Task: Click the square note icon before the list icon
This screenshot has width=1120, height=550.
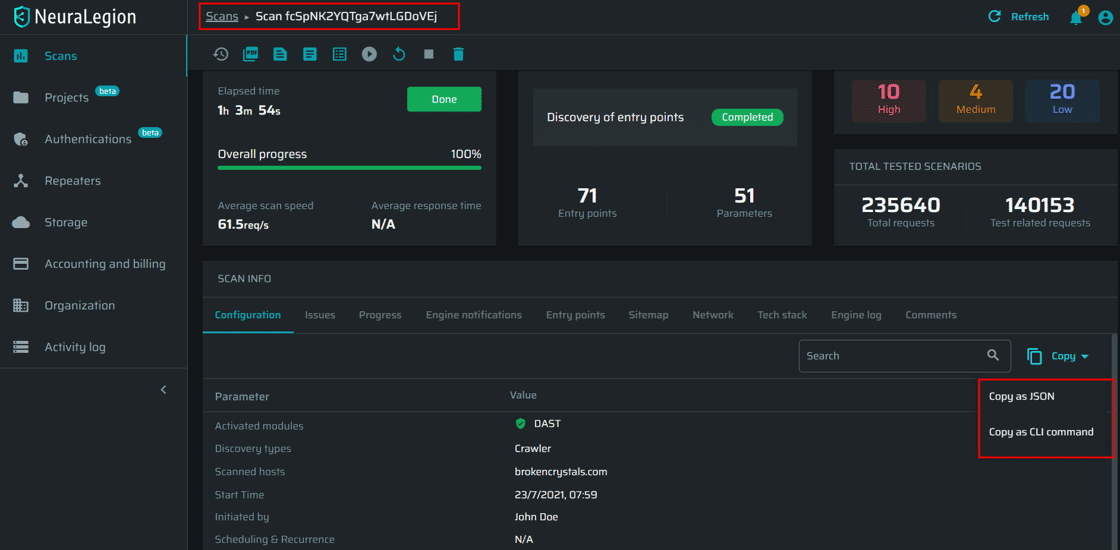Action: (310, 54)
